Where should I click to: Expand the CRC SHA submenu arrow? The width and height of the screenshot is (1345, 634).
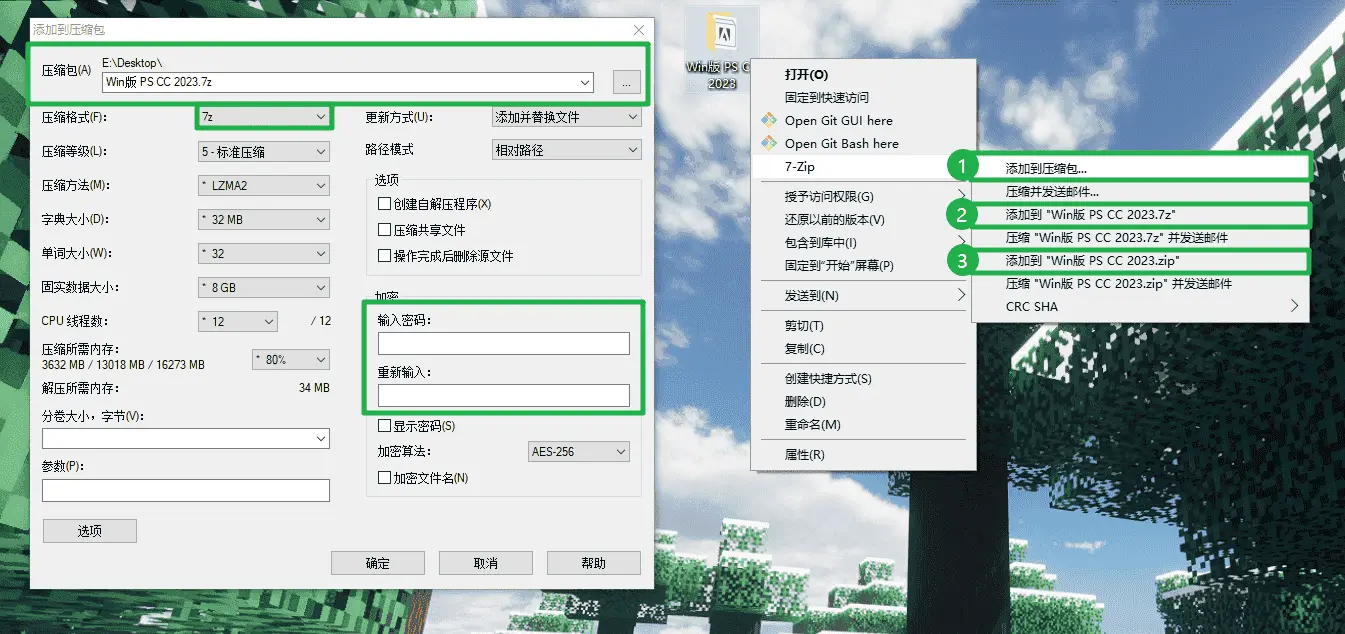1295,306
